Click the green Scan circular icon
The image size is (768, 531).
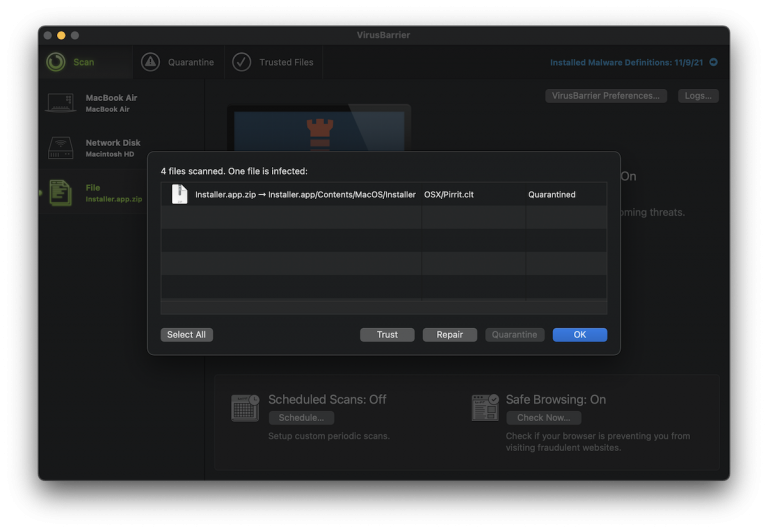click(x=56, y=62)
